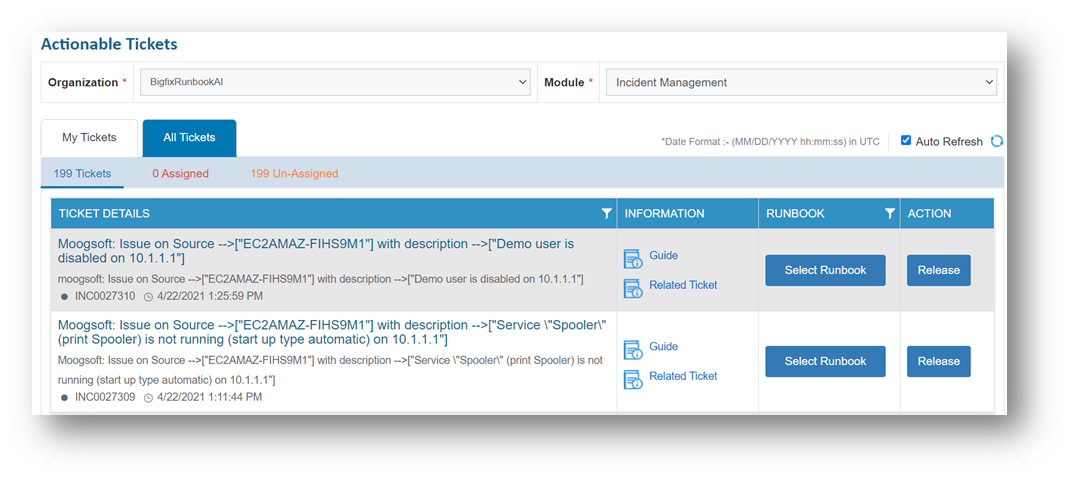Viewport: 1072px width, 480px height.
Task: Select the All Tickets tab
Action: click(x=189, y=138)
